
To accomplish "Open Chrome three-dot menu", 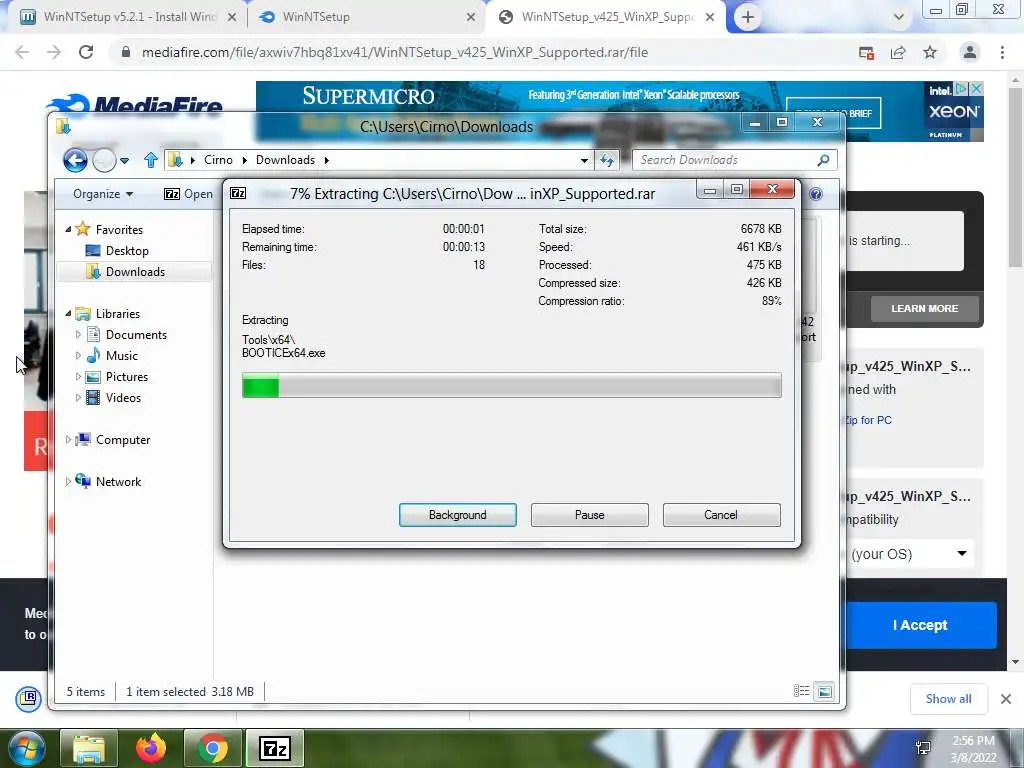I will (x=1002, y=52).
